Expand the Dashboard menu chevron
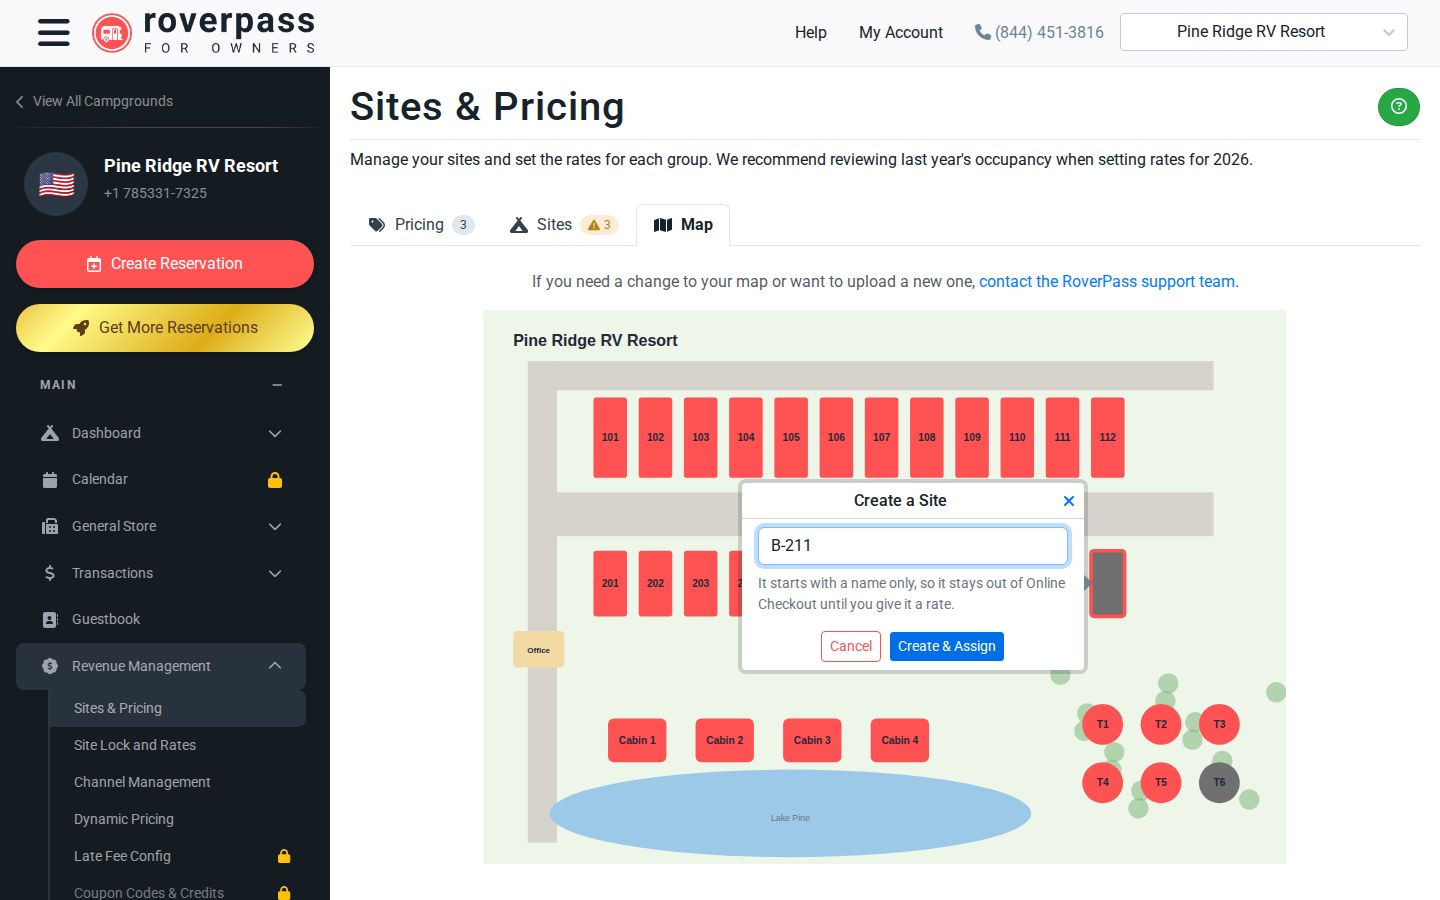Viewport: 1440px width, 900px height. coord(275,434)
